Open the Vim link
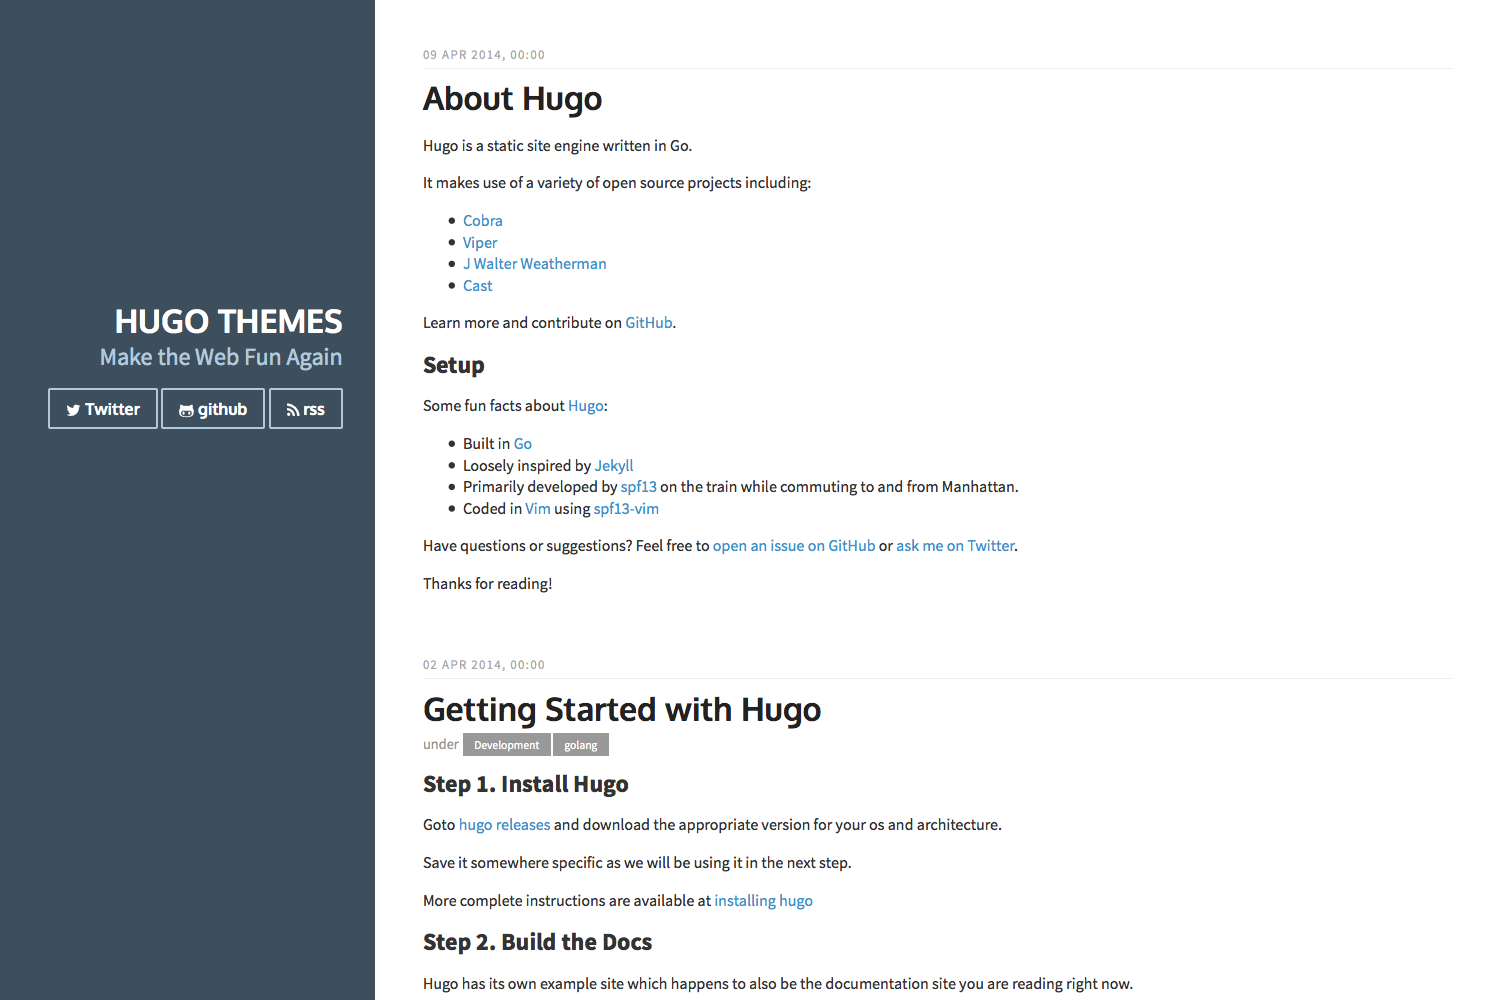 coord(538,509)
